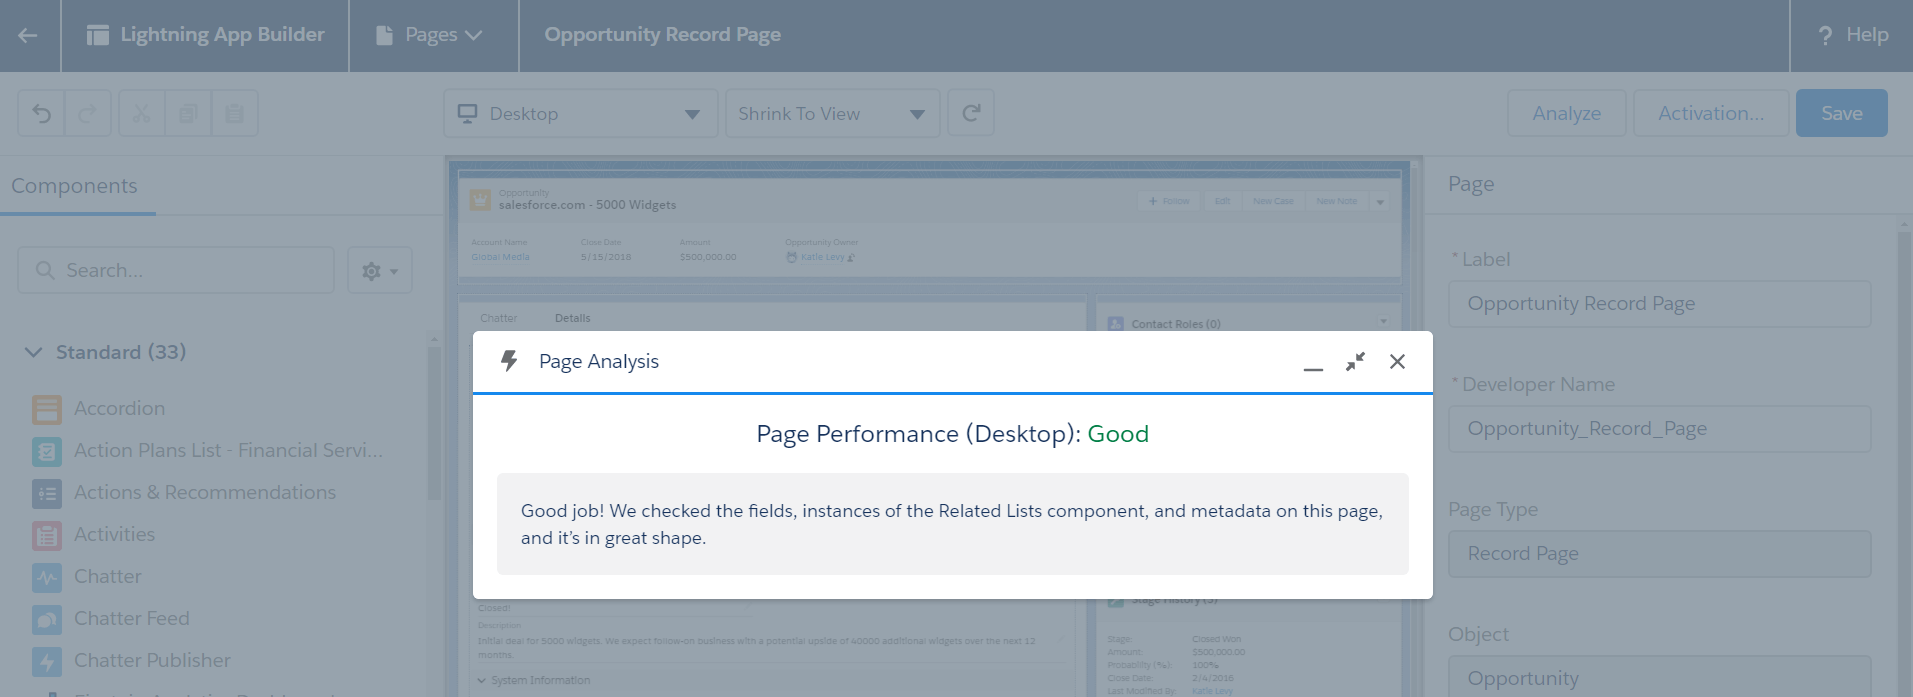Open the Desktop form factor dropdown
Viewport: 1913px width, 697px height.
click(x=580, y=113)
